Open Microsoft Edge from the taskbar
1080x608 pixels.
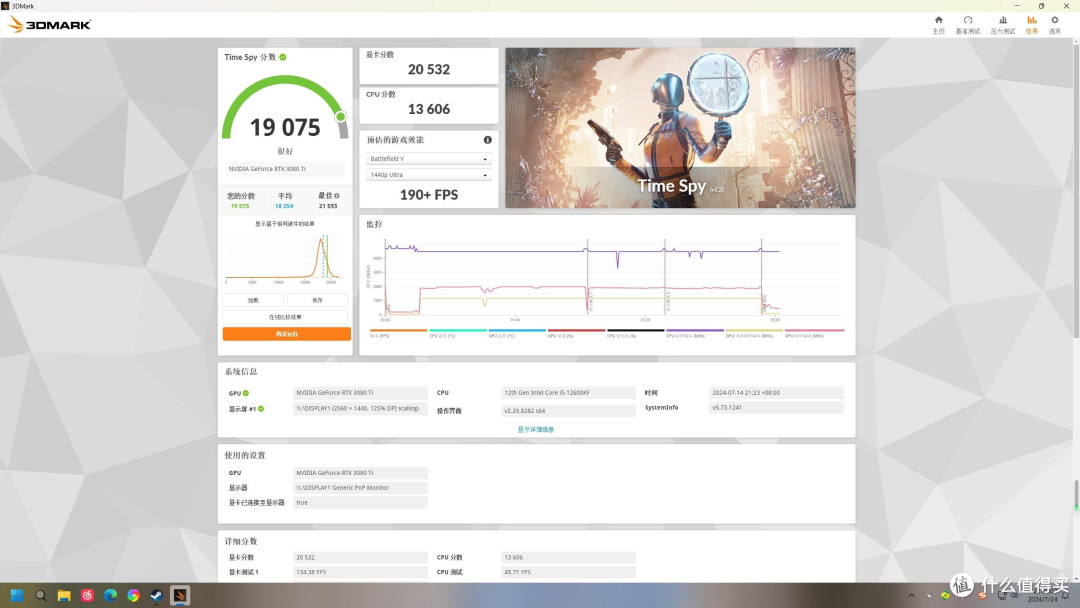pyautogui.click(x=110, y=596)
